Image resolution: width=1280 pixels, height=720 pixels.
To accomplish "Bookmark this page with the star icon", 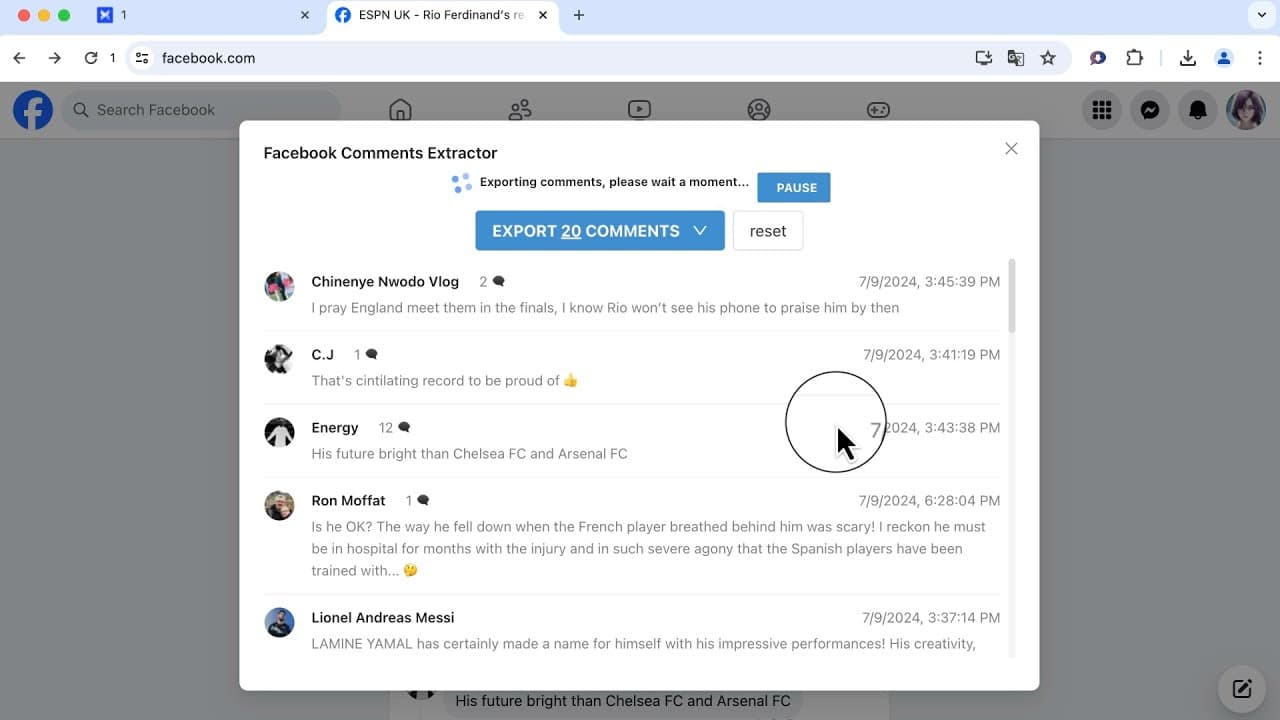I will [1048, 58].
